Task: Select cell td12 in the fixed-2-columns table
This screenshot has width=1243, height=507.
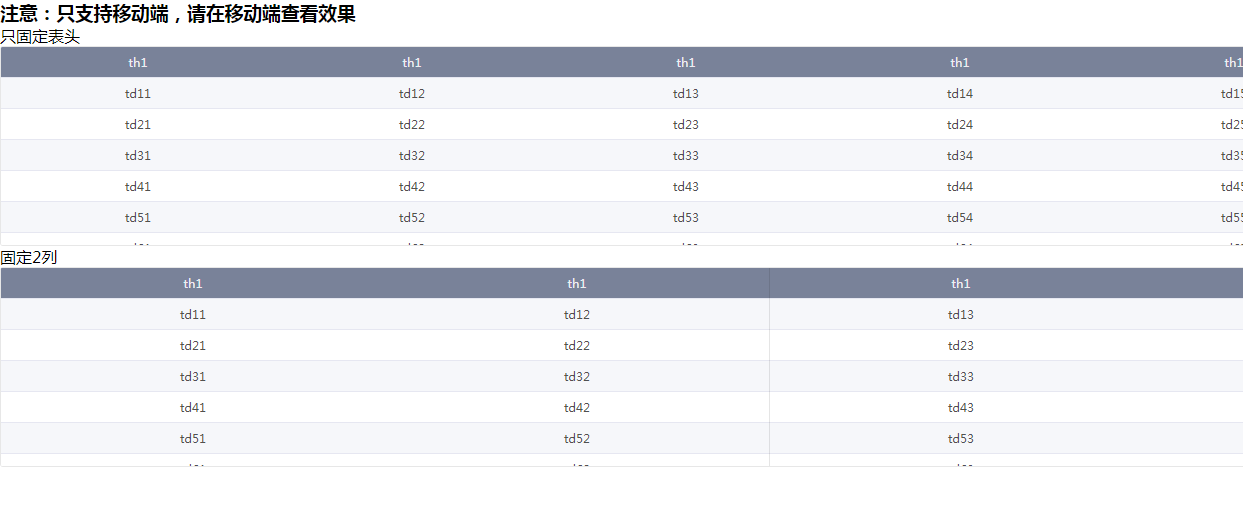Action: pos(577,315)
